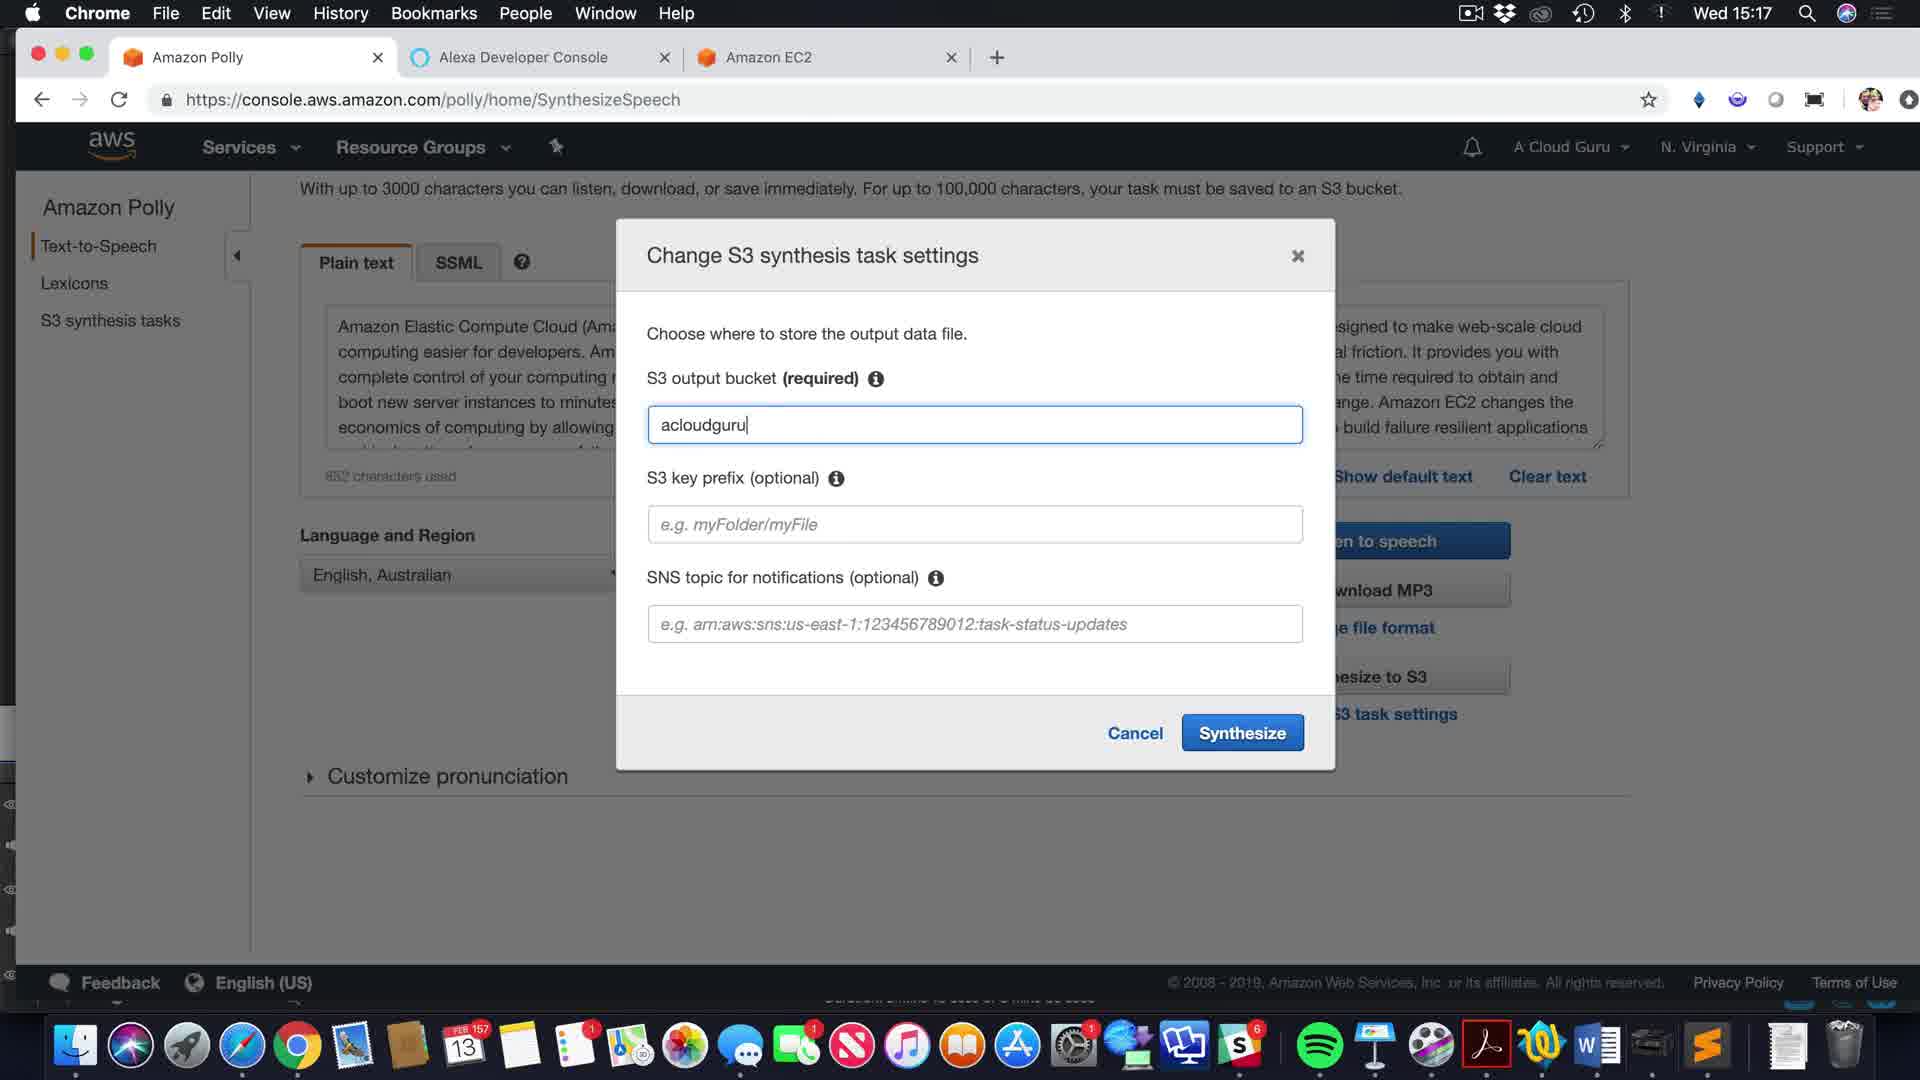This screenshot has height=1080, width=1920.
Task: Click info icon beside SNS topic label
Action: [x=935, y=578]
